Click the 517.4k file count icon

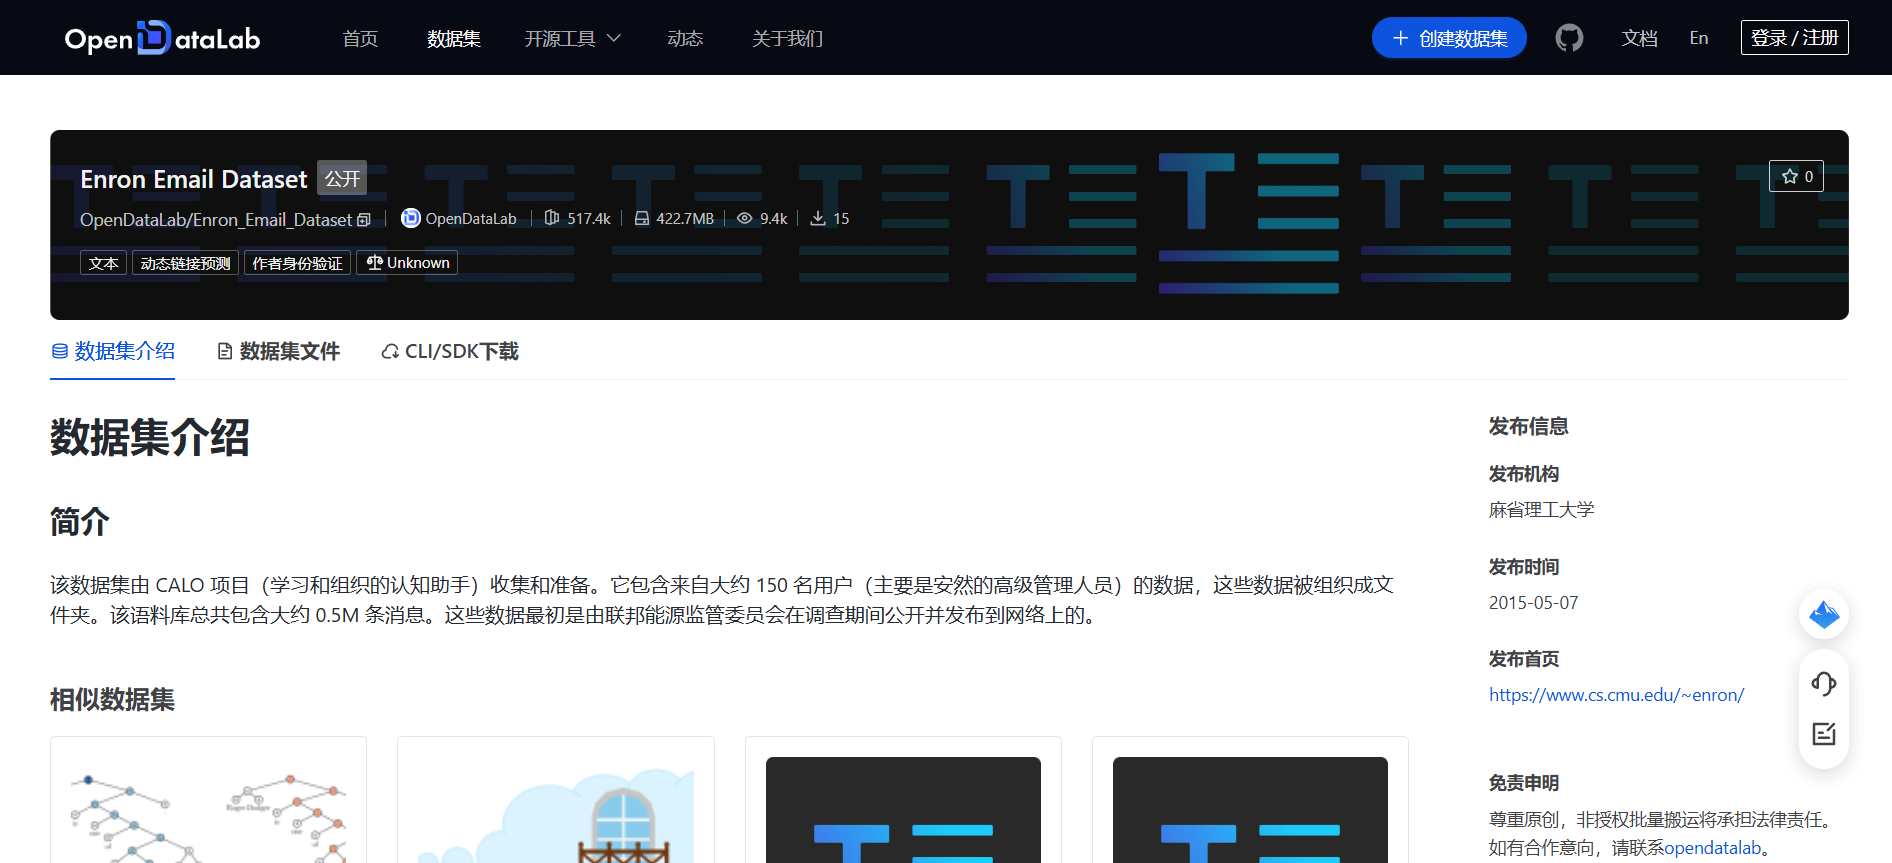coord(552,218)
